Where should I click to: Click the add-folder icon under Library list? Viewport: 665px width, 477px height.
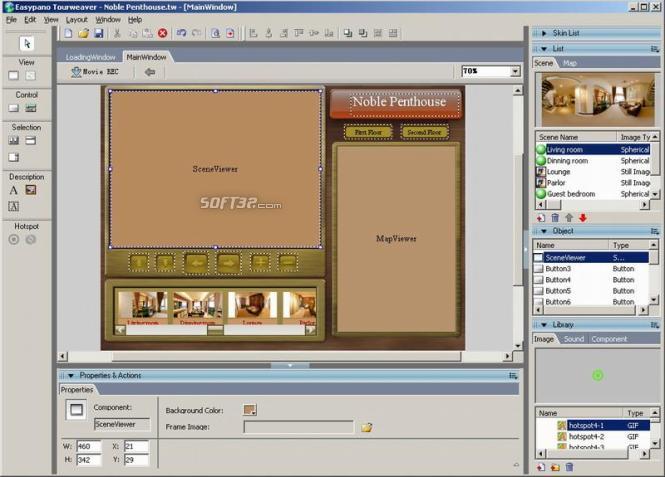pyautogui.click(x=555, y=467)
